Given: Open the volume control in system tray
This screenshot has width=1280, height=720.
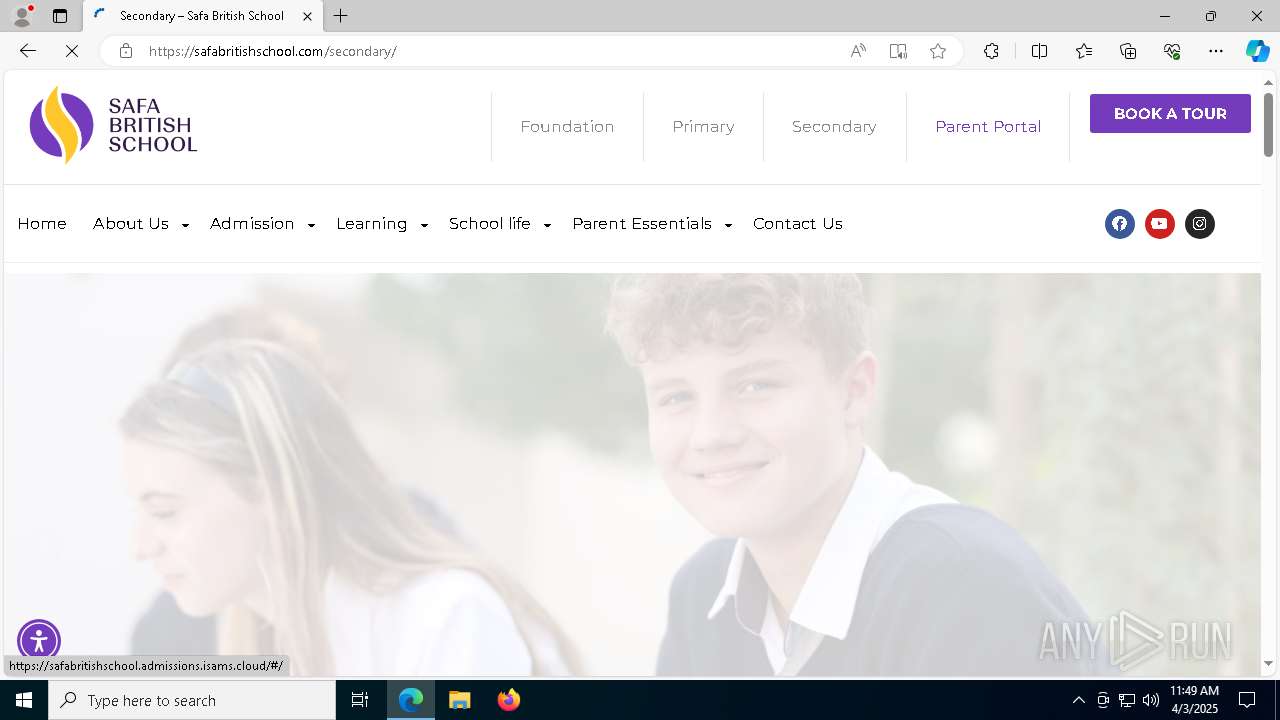Looking at the screenshot, I should click(1151, 700).
